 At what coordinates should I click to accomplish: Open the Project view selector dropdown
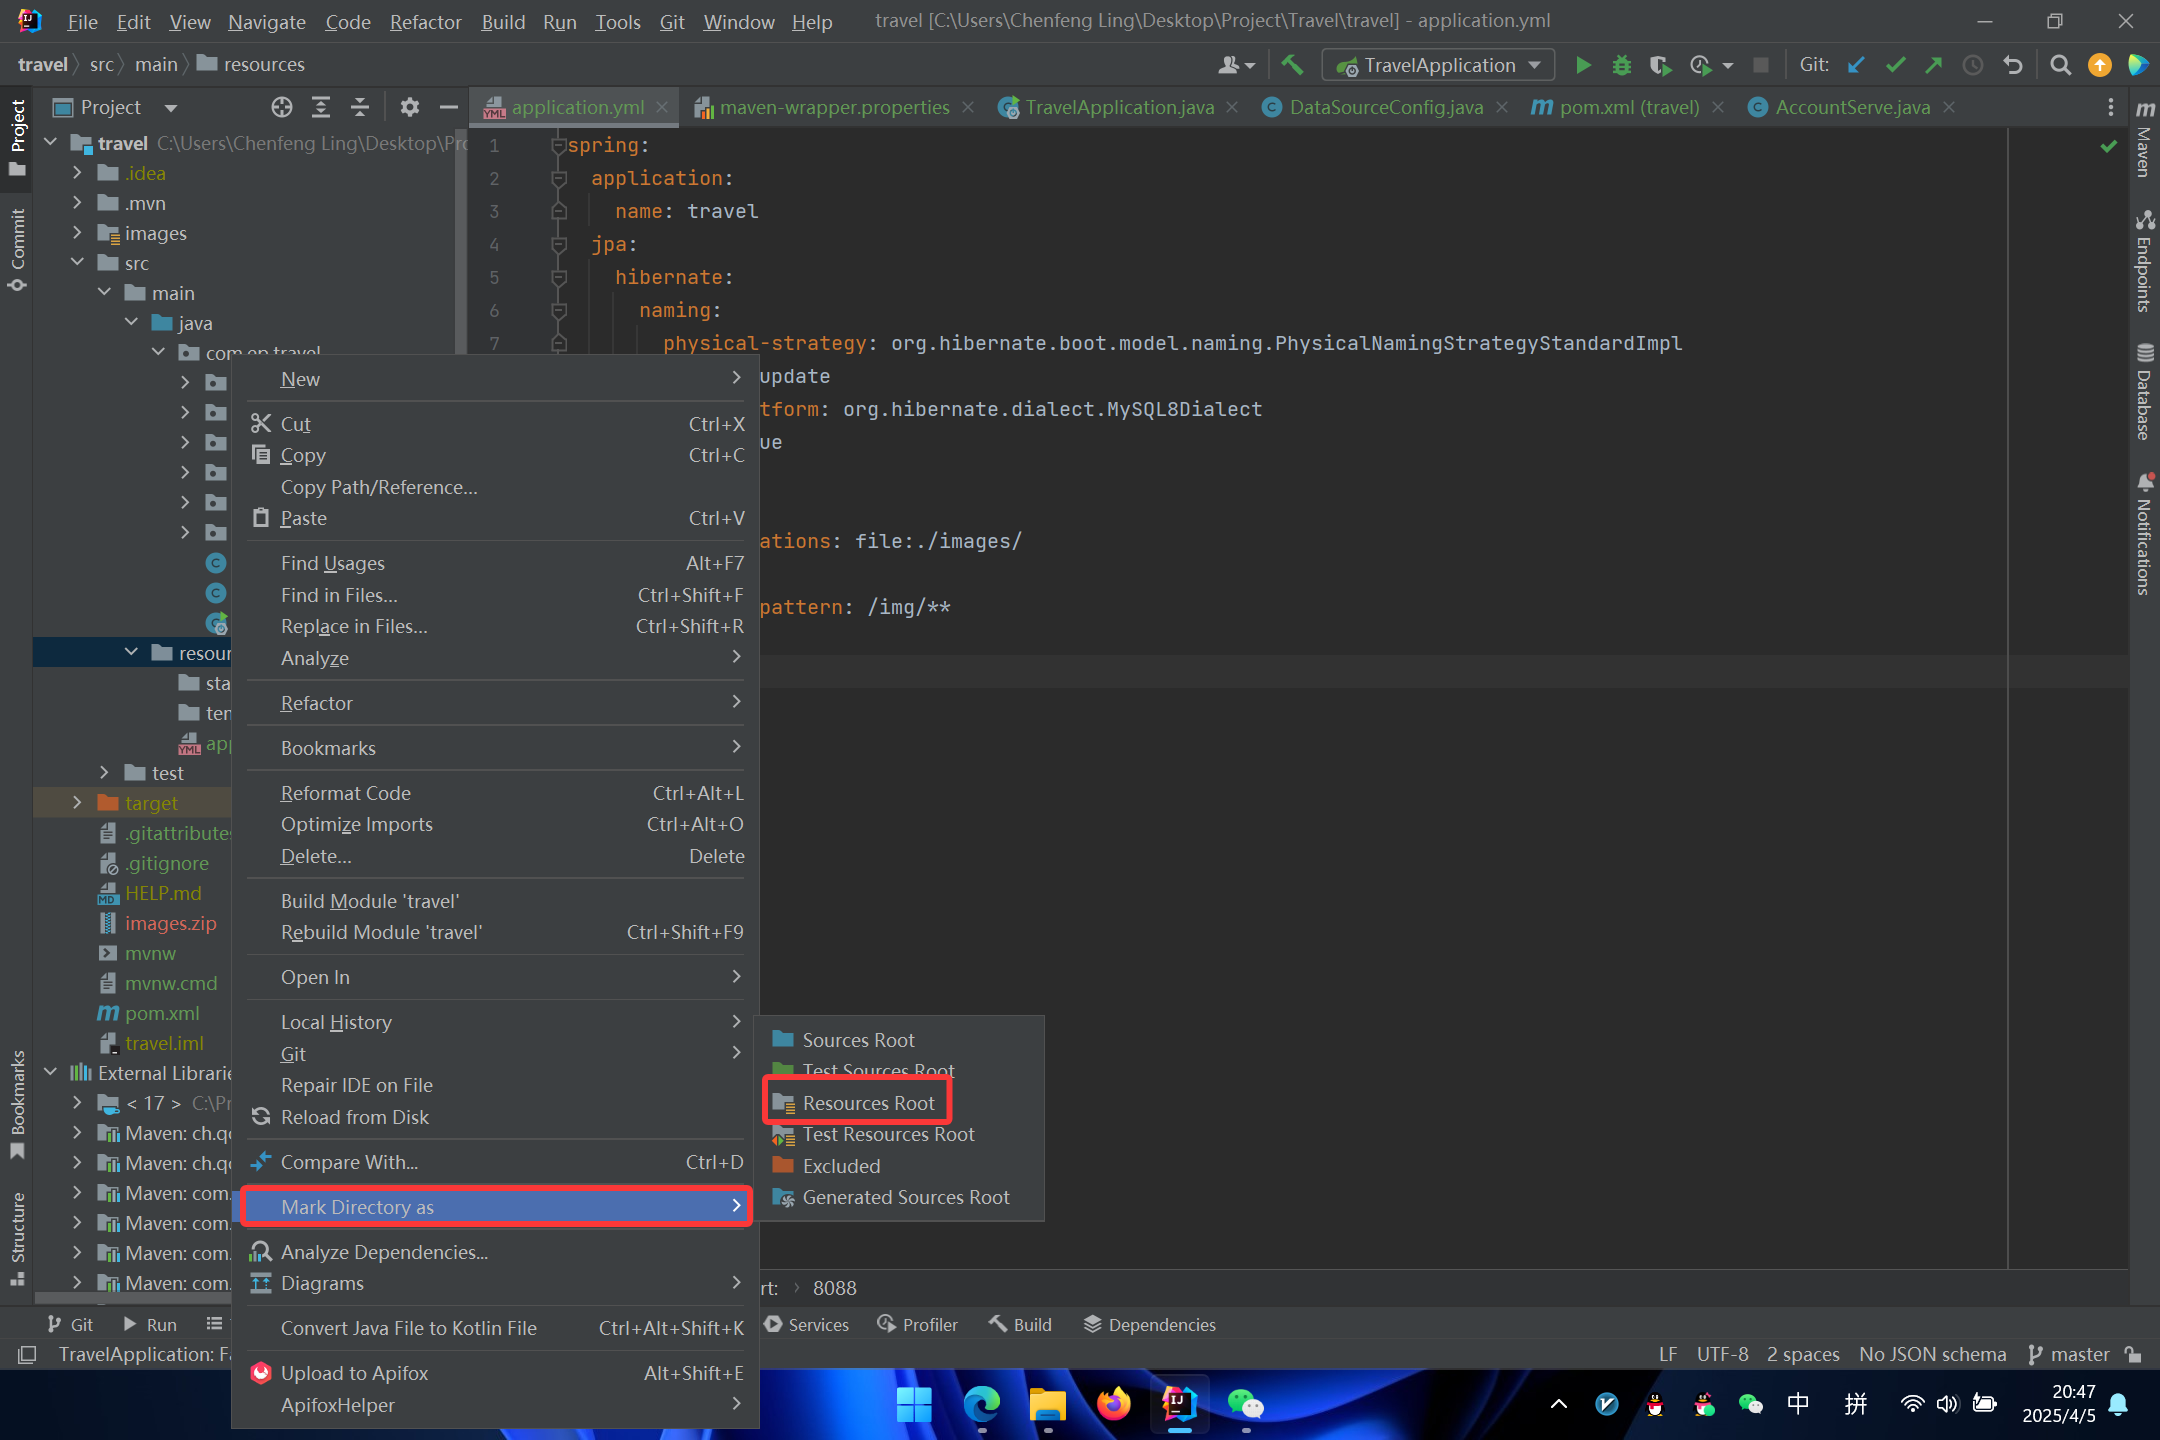(x=115, y=107)
